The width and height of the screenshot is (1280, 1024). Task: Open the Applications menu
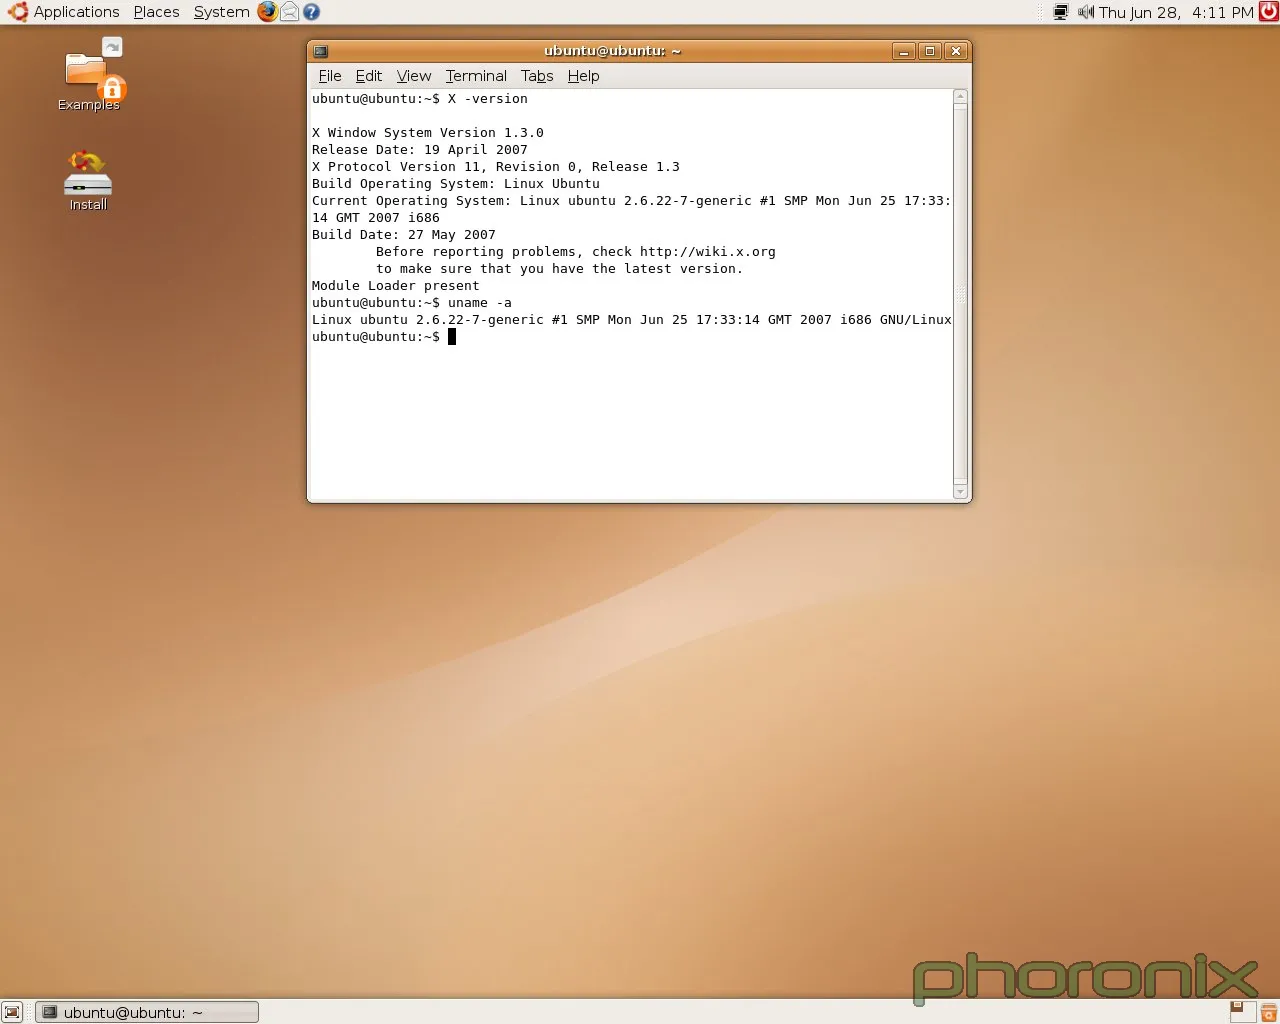tap(77, 12)
